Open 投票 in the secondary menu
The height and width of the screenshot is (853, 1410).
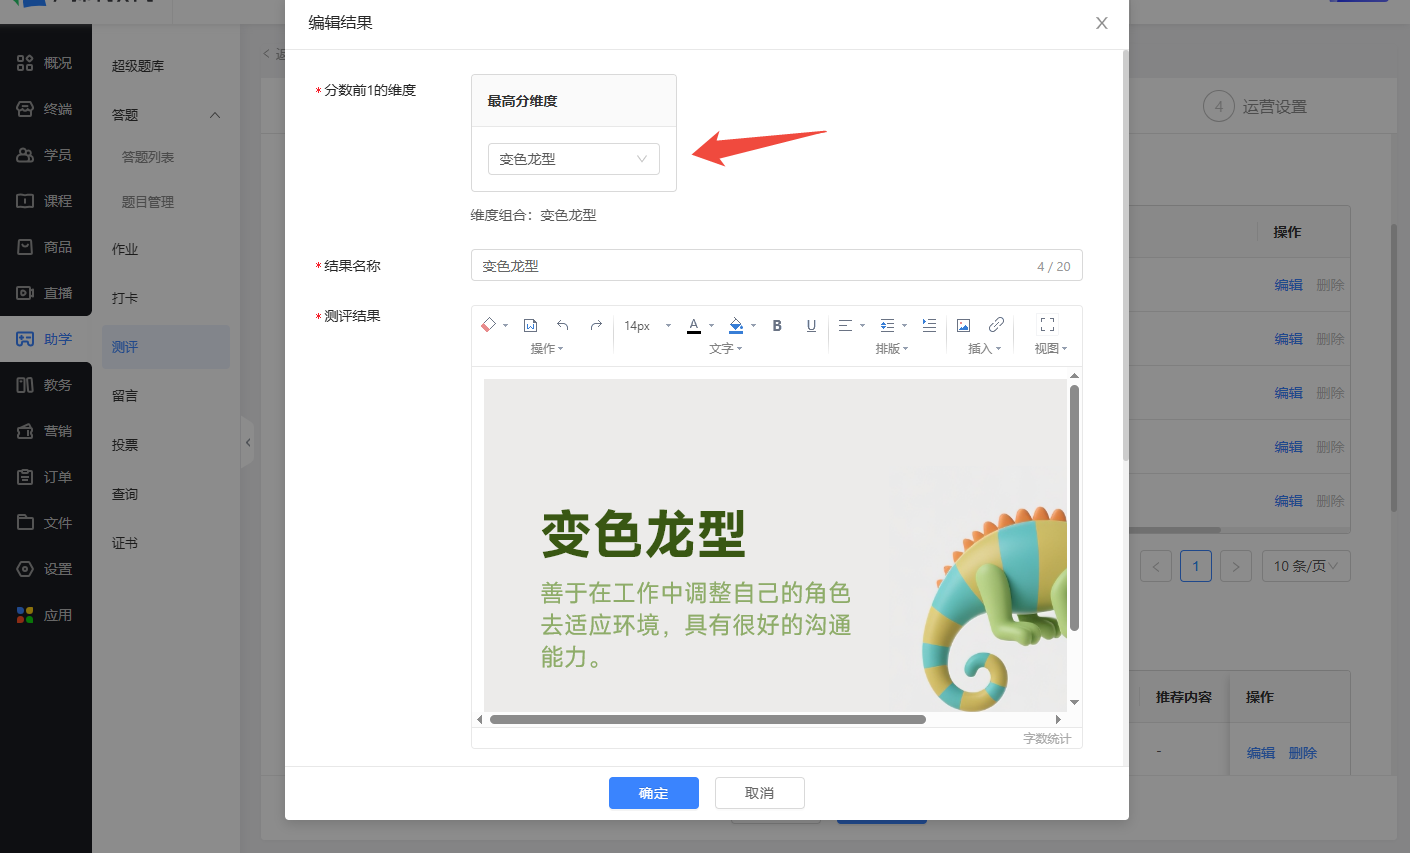point(125,445)
